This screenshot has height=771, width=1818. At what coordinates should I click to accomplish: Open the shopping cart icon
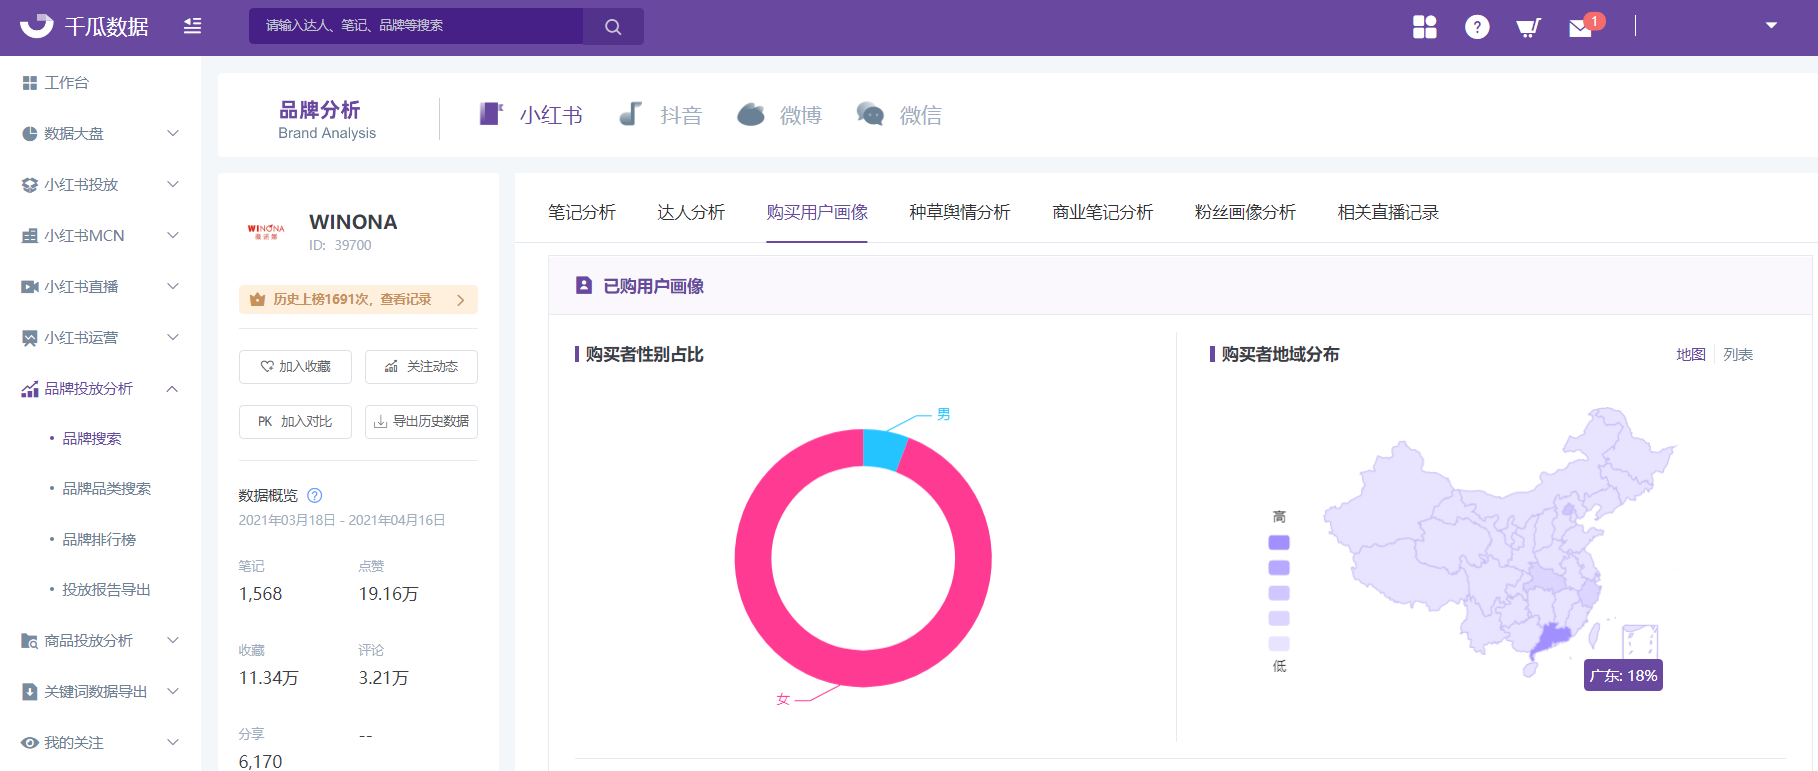(1528, 27)
